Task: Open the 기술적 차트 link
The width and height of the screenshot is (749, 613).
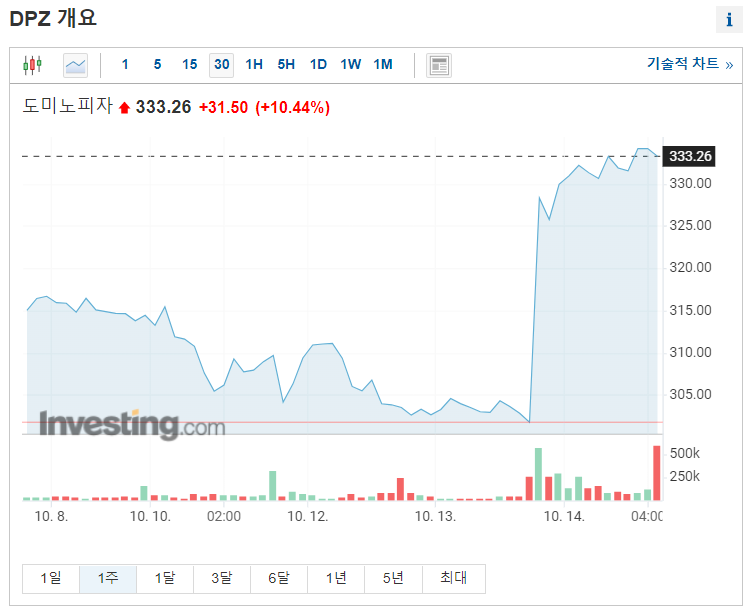Action: pos(690,64)
